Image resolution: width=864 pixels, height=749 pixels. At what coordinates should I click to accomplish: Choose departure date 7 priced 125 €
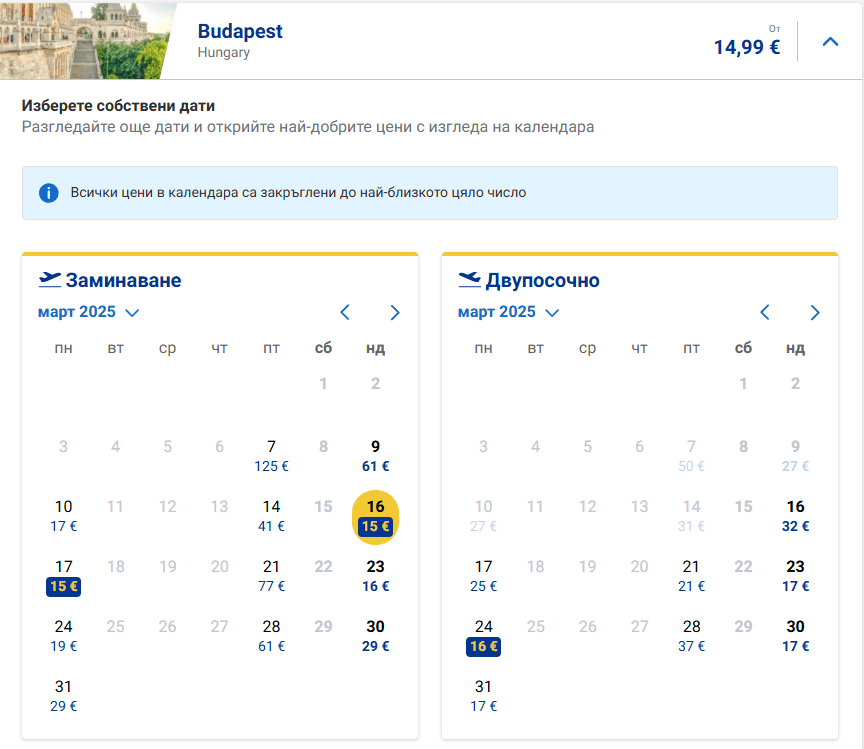[271, 455]
